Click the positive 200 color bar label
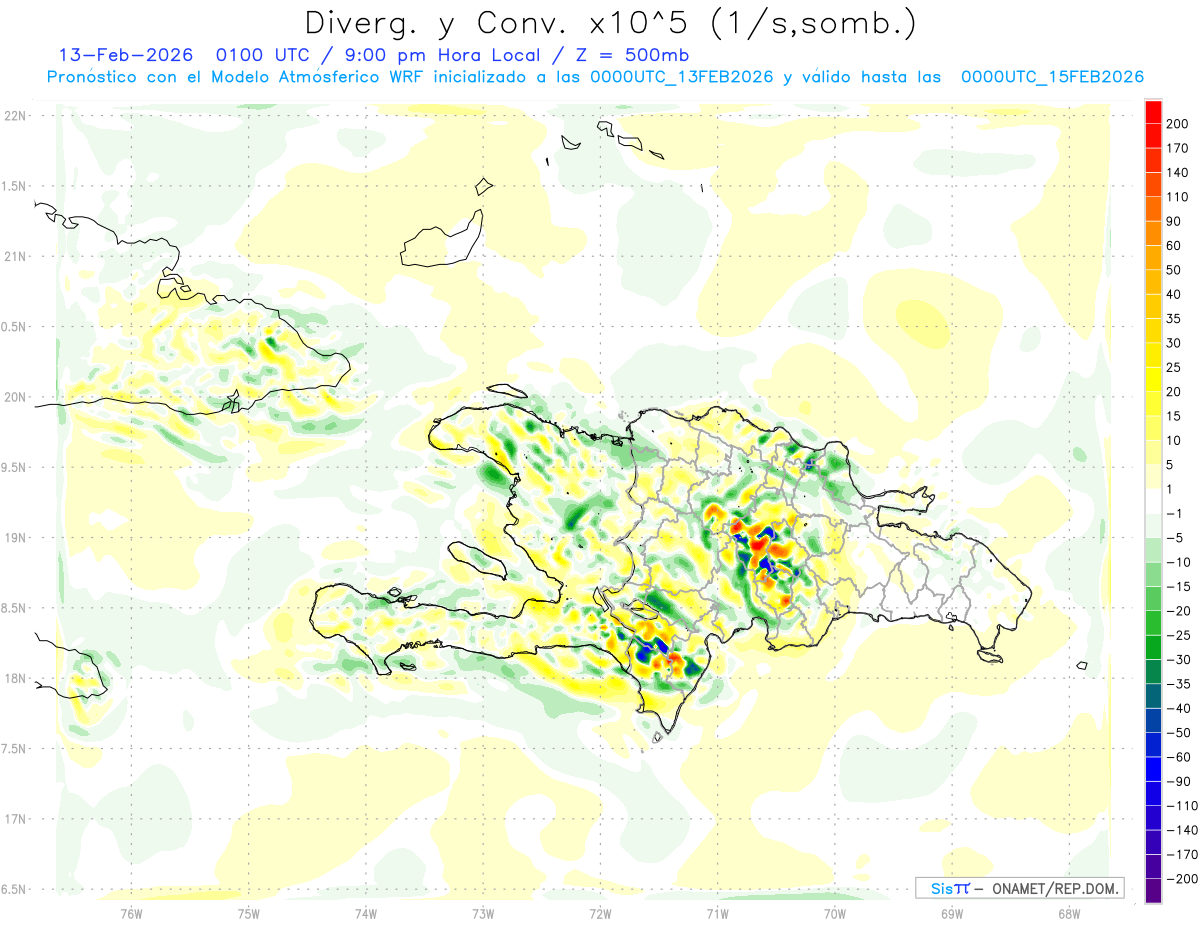 click(x=1178, y=124)
